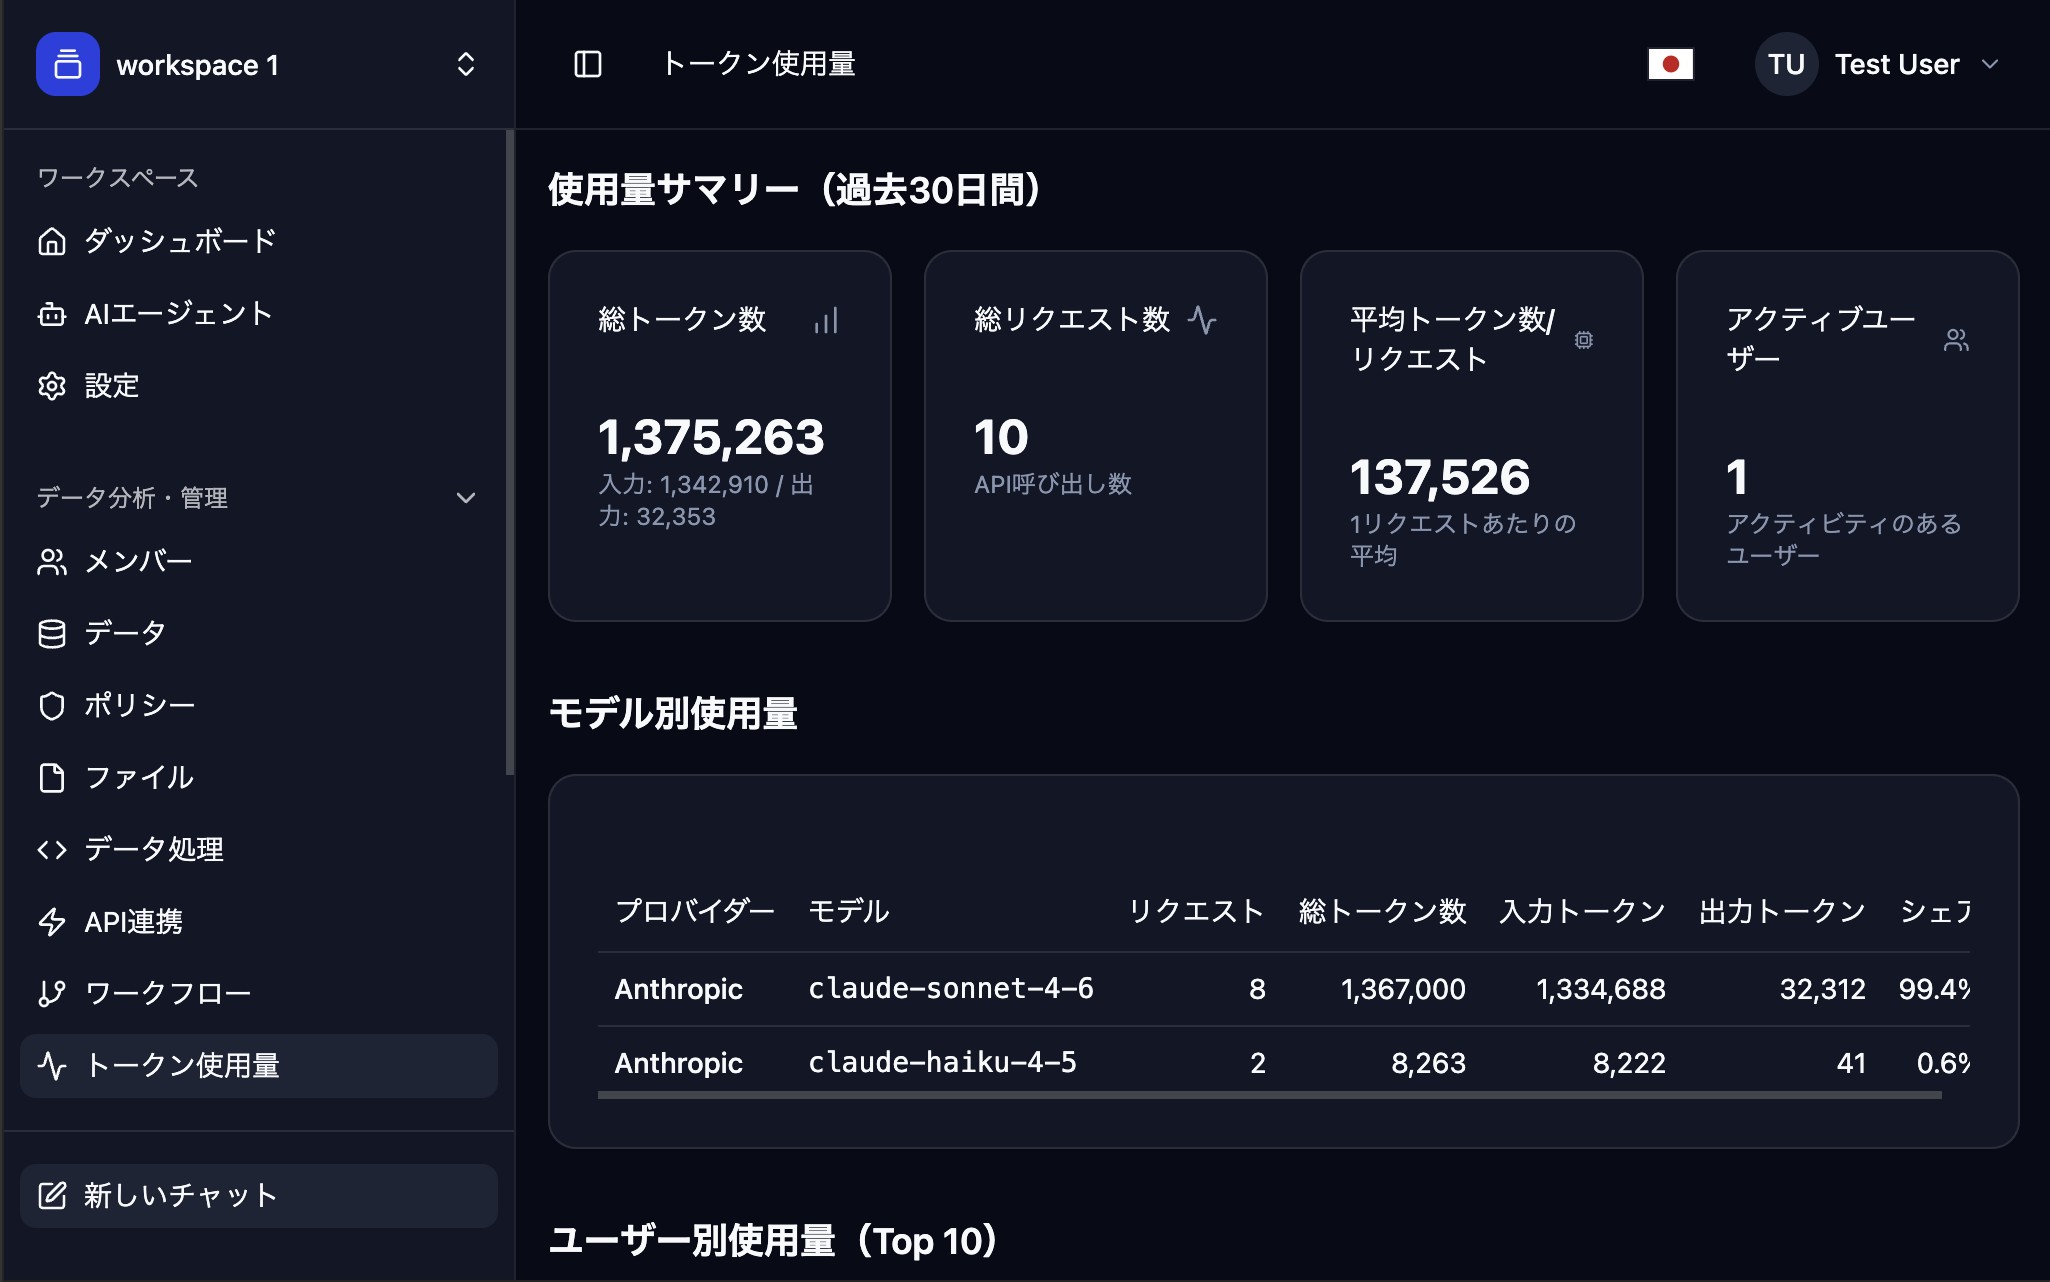
Task: Open the ワークフロー section
Action: point(168,992)
